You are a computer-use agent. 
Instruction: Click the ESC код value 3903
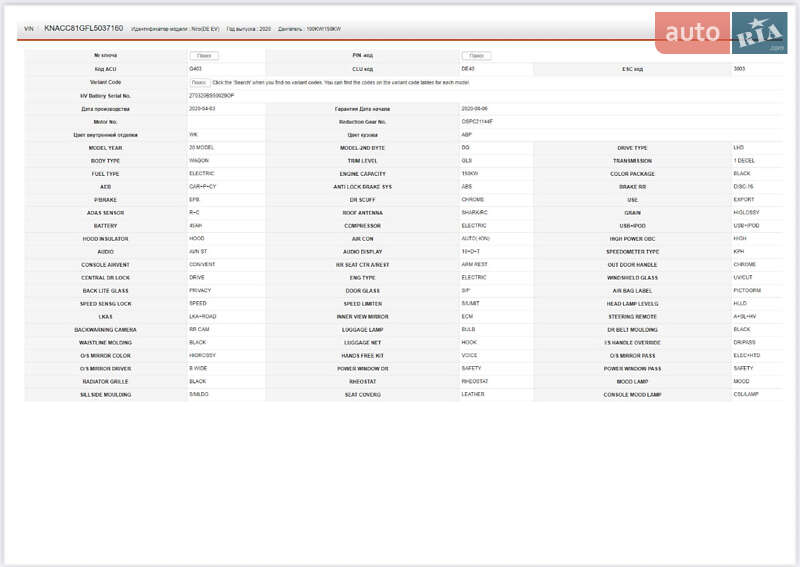[x=739, y=69]
